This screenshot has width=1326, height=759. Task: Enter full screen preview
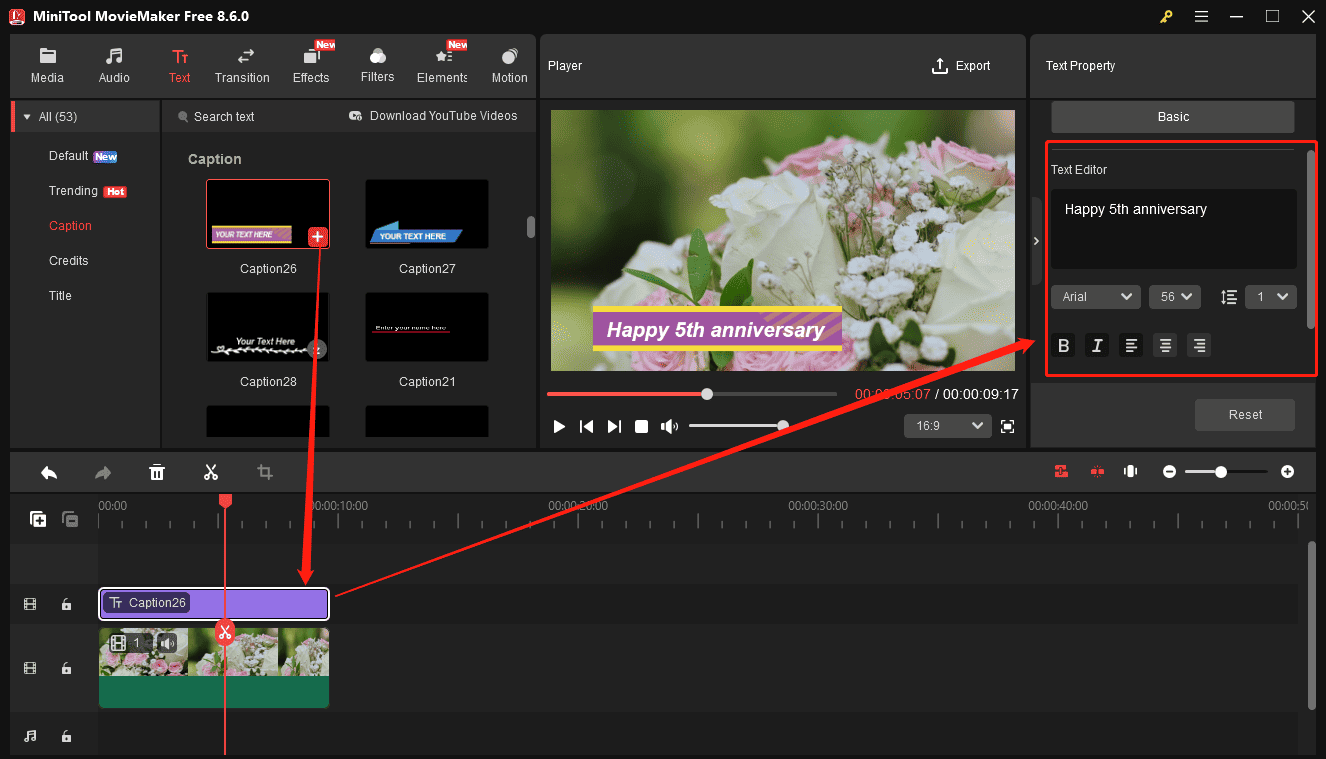coord(1007,426)
